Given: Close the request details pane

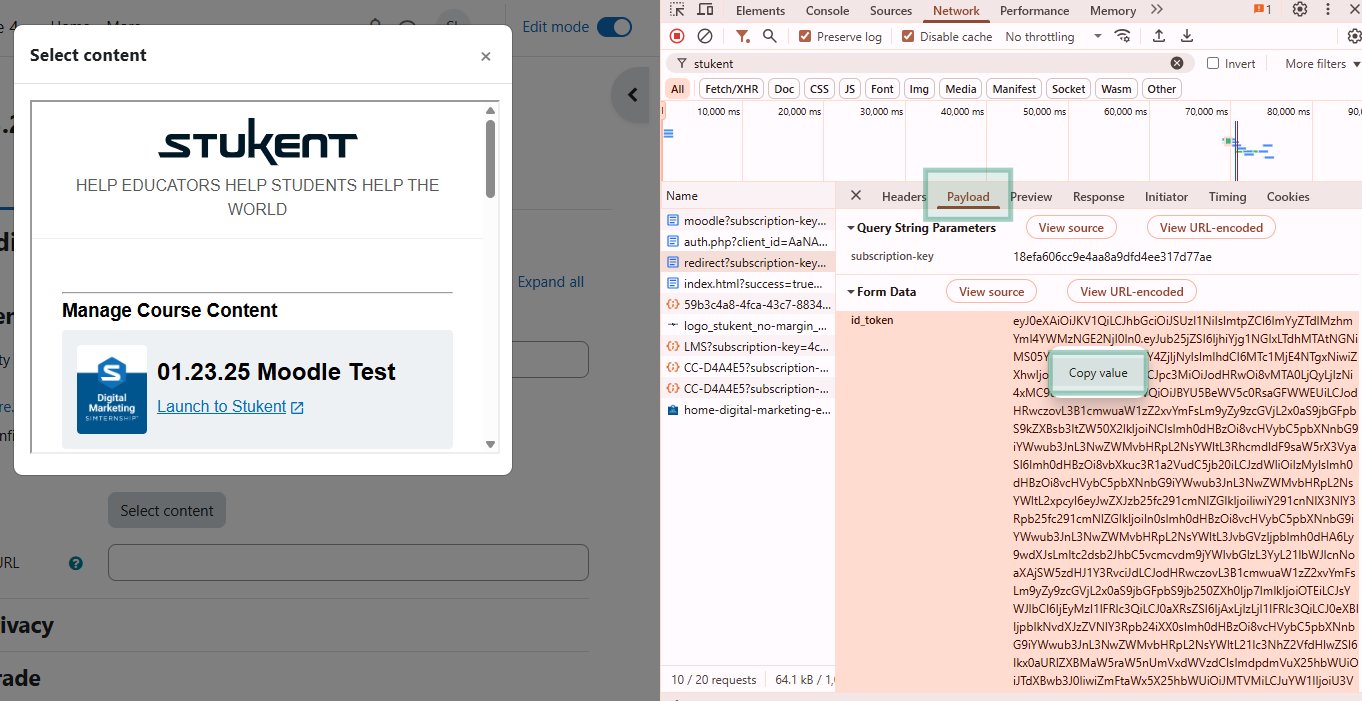Looking at the screenshot, I should [856, 196].
